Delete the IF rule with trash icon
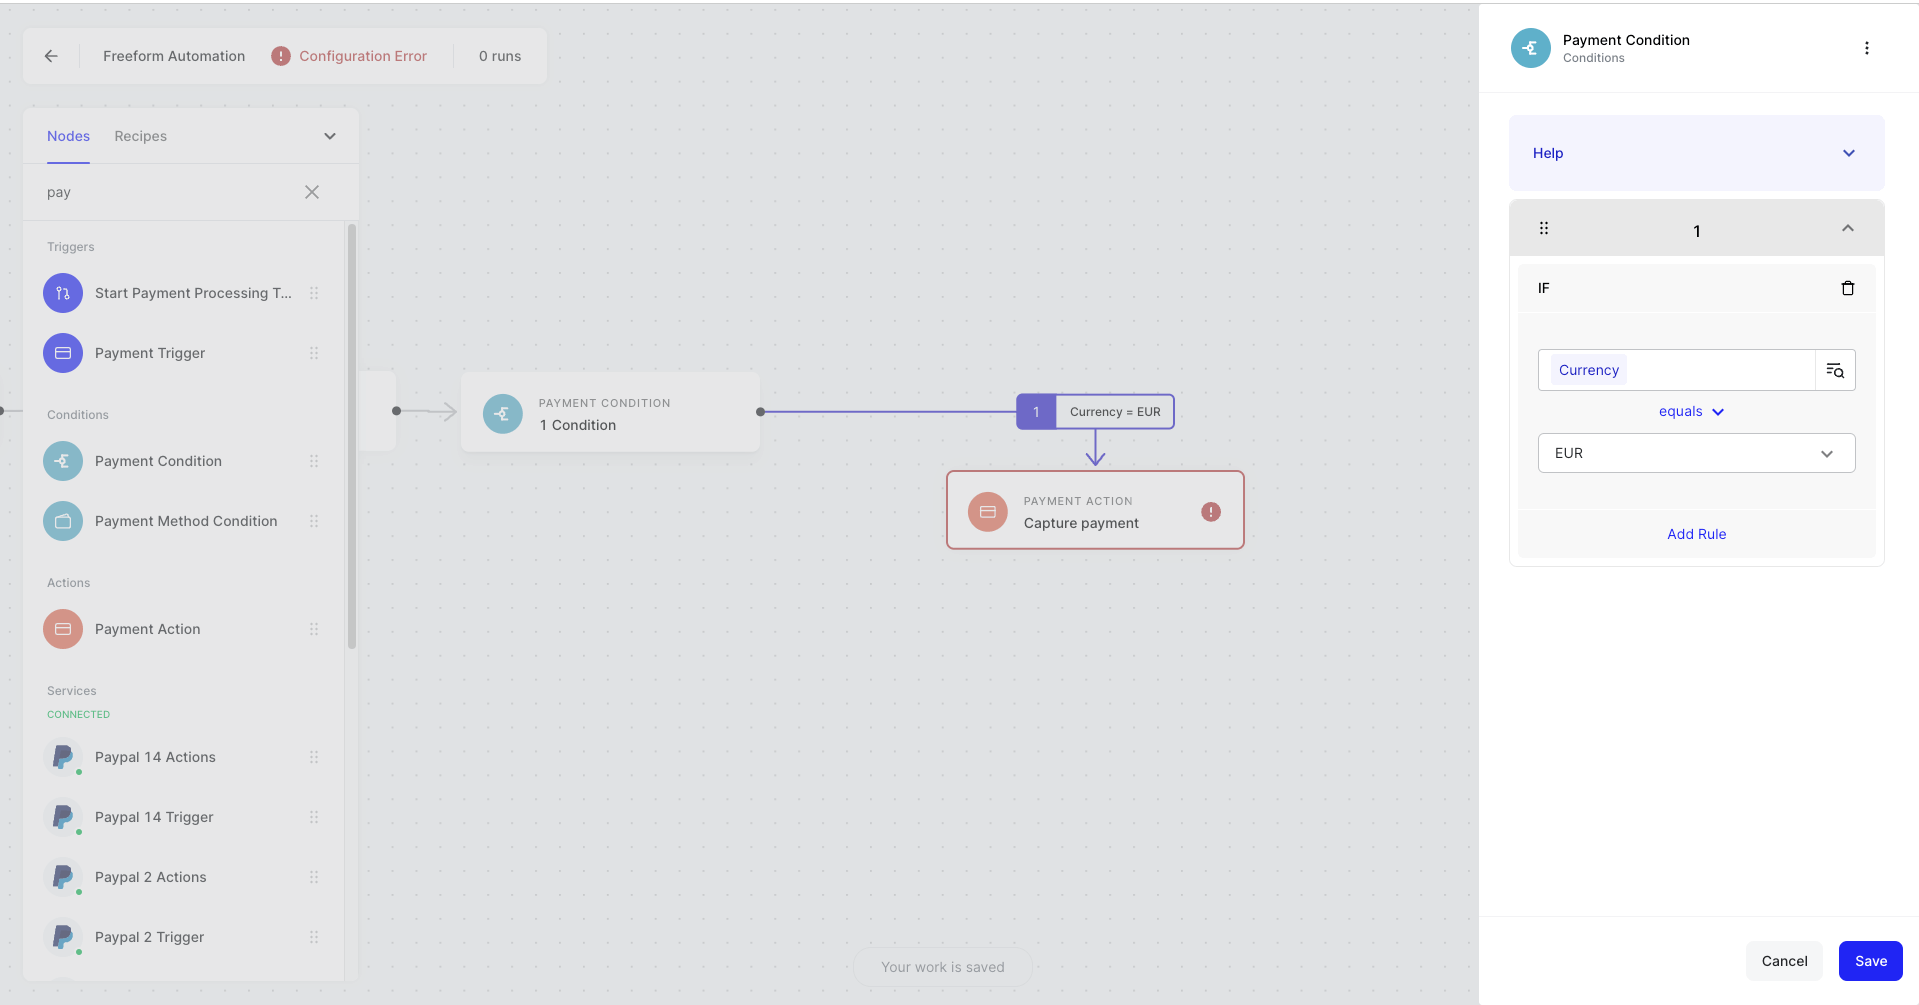 1847,288
